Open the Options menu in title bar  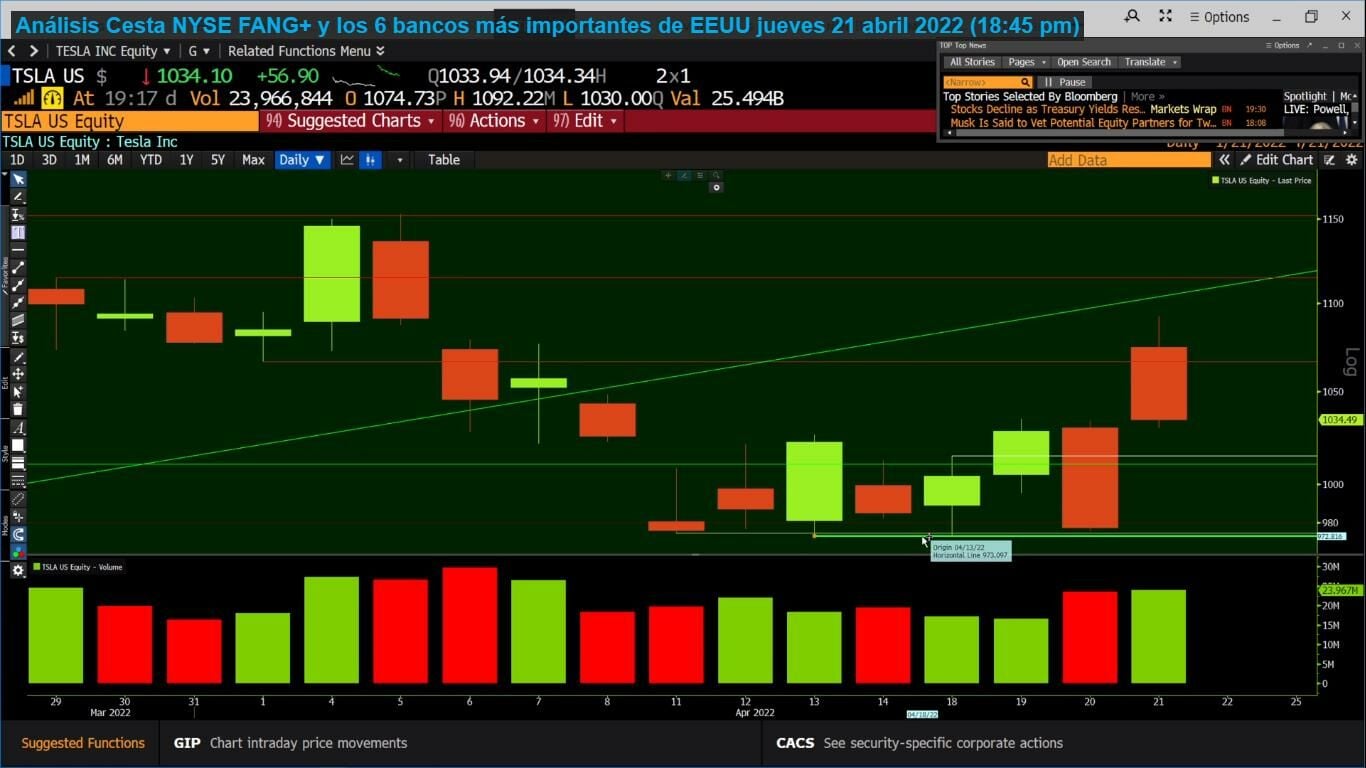(x=1219, y=17)
